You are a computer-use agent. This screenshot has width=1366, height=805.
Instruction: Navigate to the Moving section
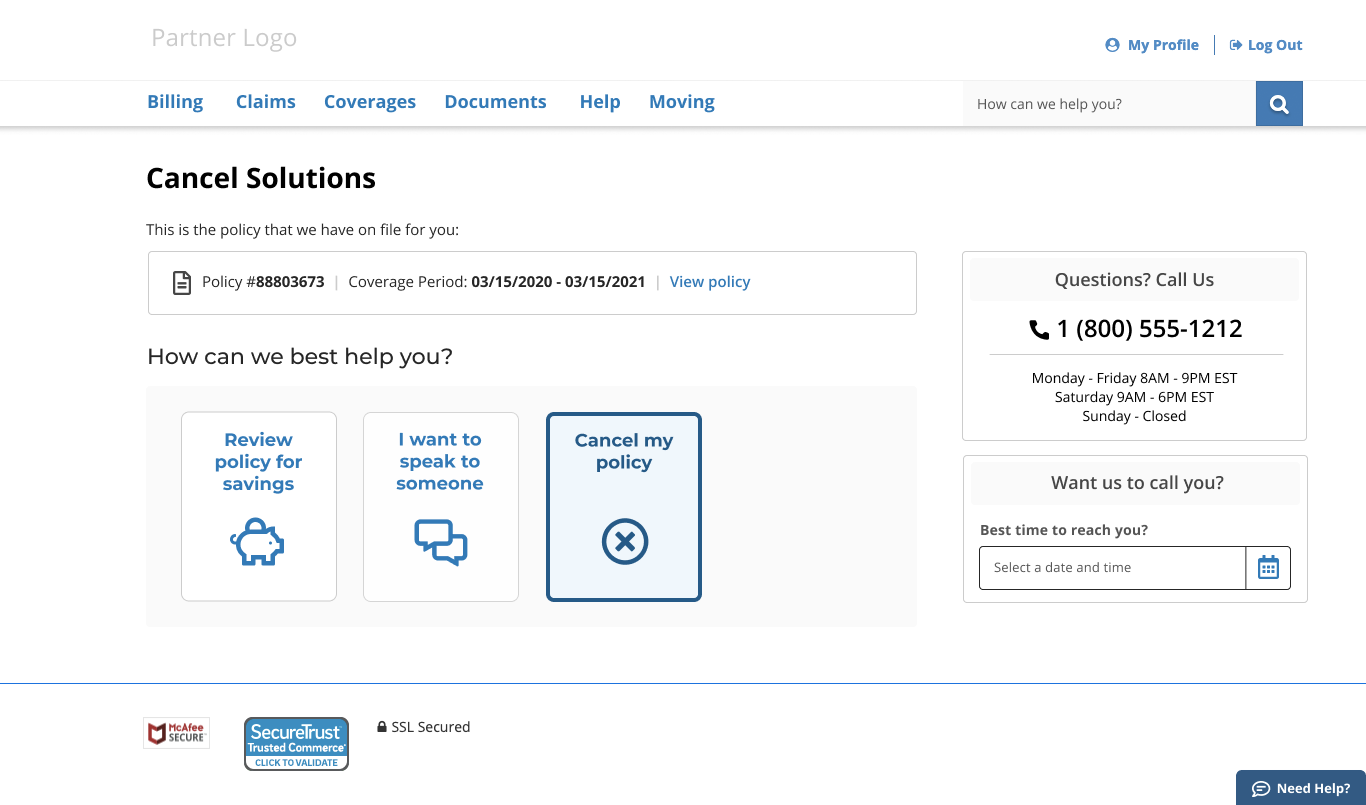click(x=682, y=102)
